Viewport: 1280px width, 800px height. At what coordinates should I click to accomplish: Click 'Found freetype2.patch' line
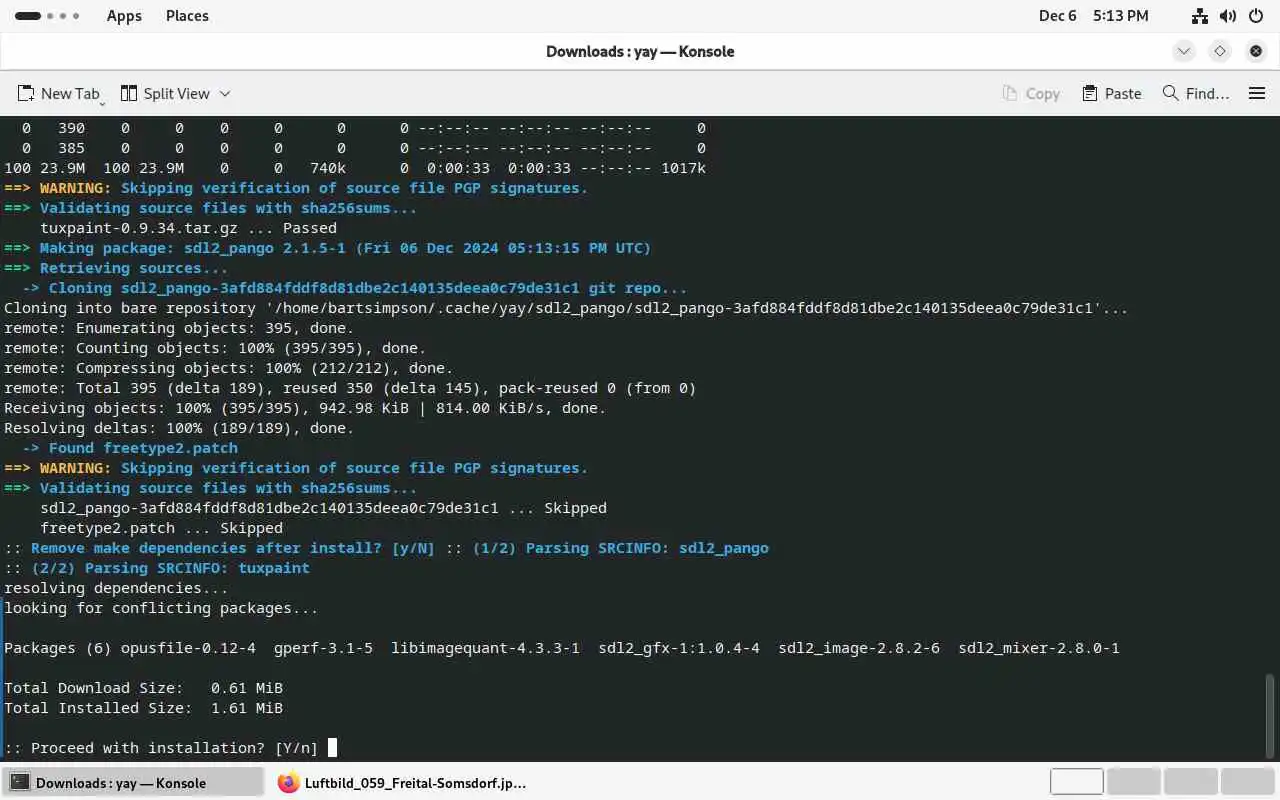[130, 448]
